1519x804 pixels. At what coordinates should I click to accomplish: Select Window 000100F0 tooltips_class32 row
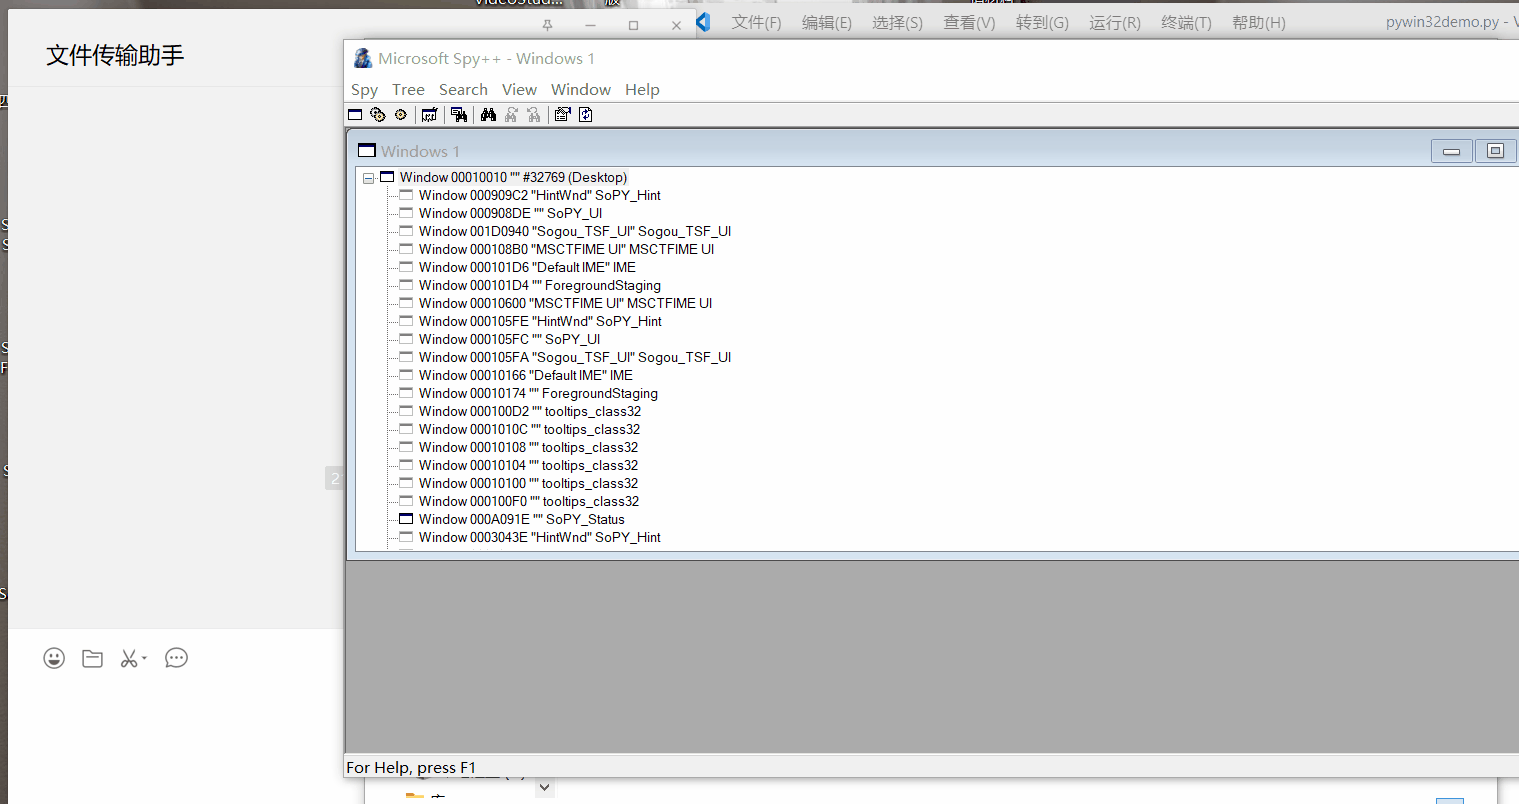pos(528,501)
